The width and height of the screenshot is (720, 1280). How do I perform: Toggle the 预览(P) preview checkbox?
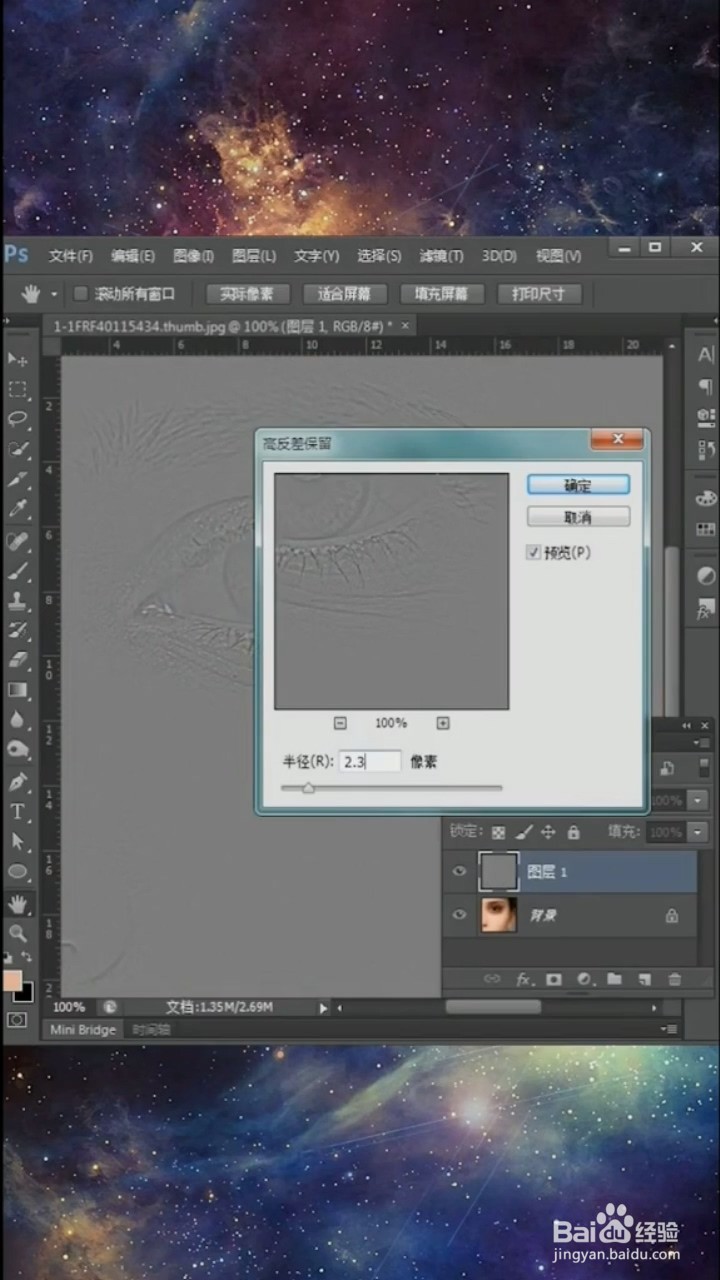pyautogui.click(x=534, y=552)
